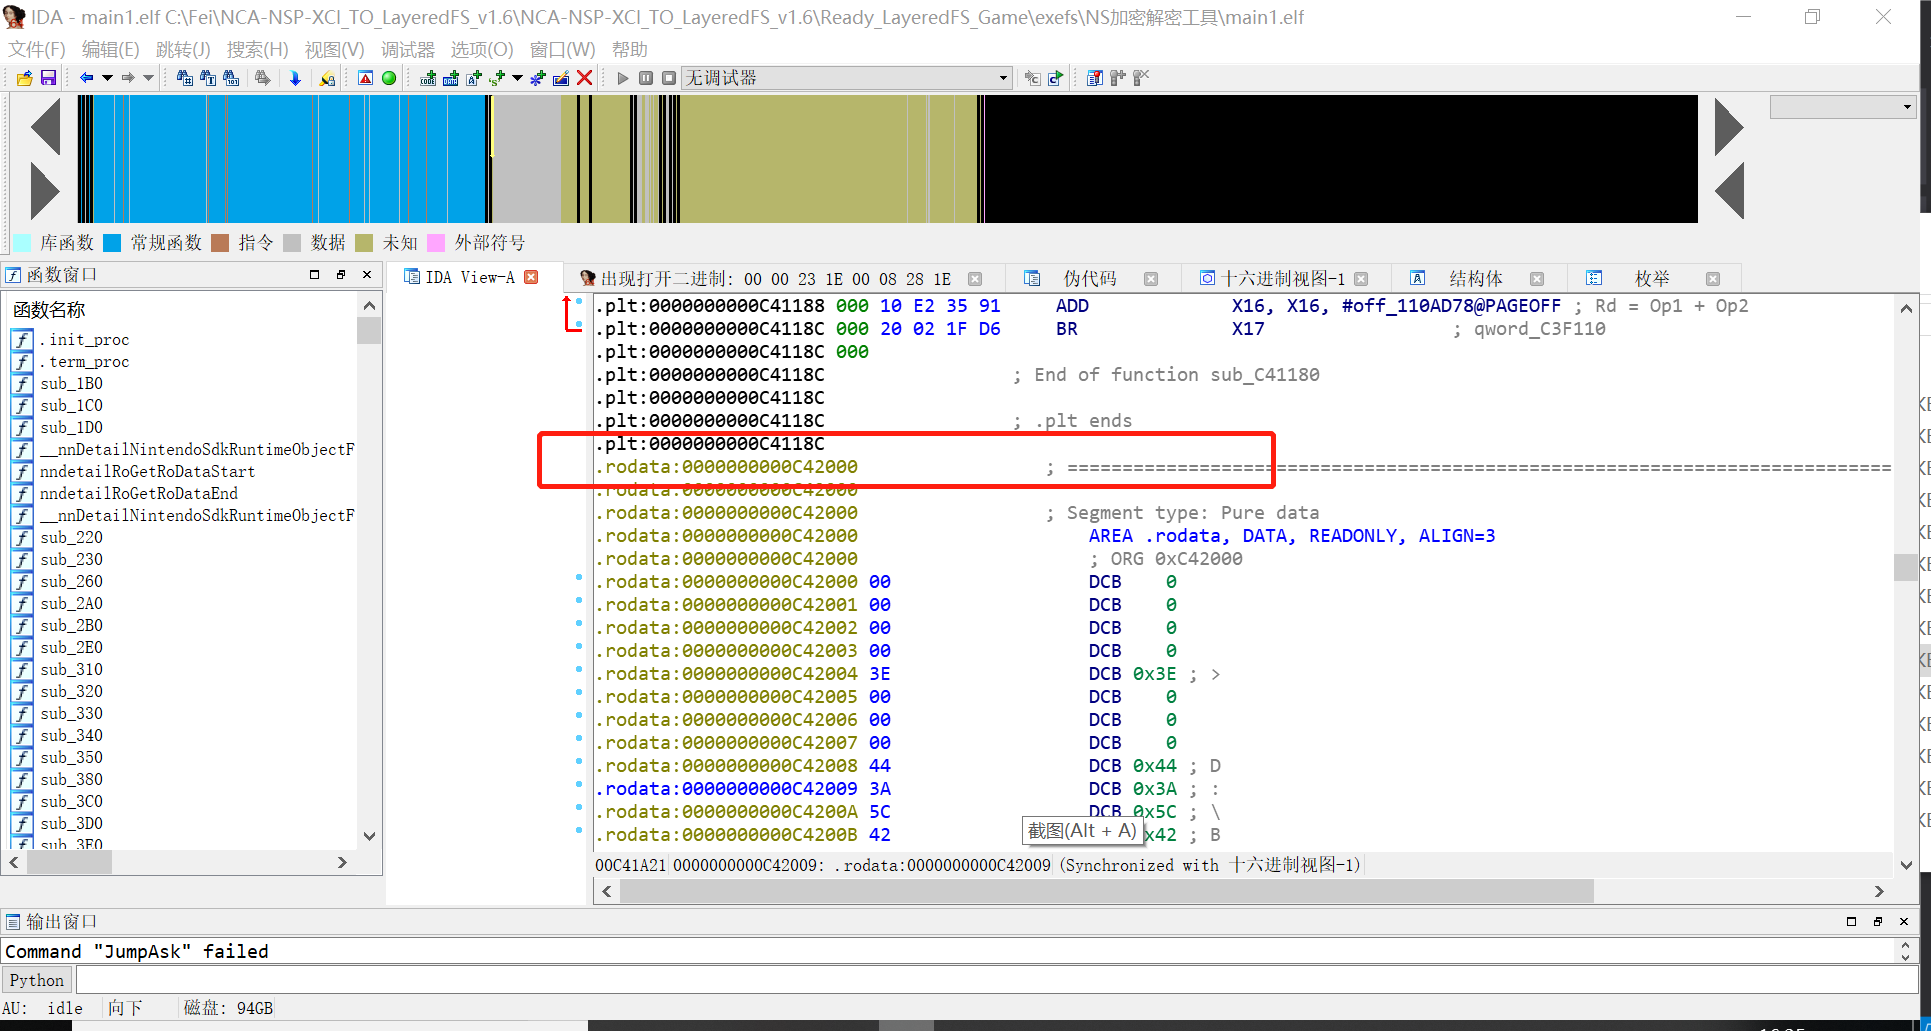The image size is (1931, 1031).
Task: Click the 截图(Alt + A) tooltip button
Action: click(1082, 831)
